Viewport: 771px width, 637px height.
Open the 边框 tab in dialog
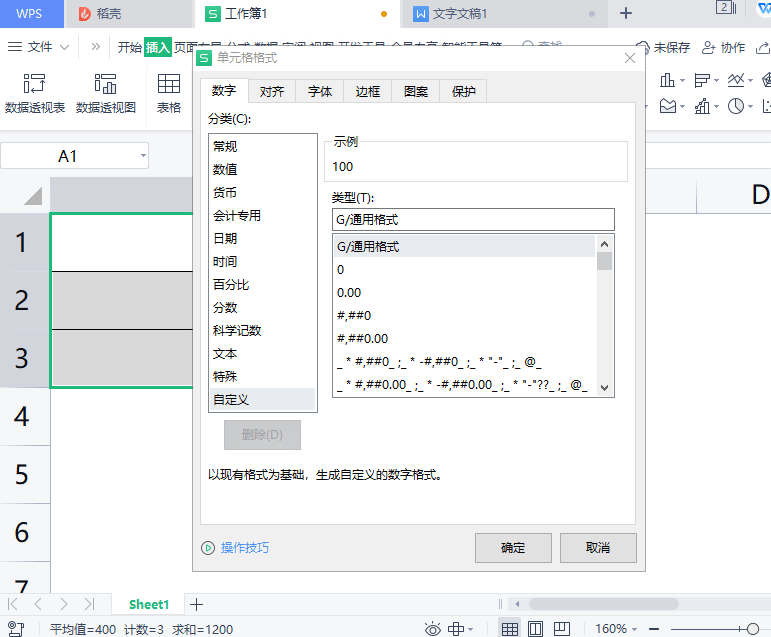(x=367, y=92)
